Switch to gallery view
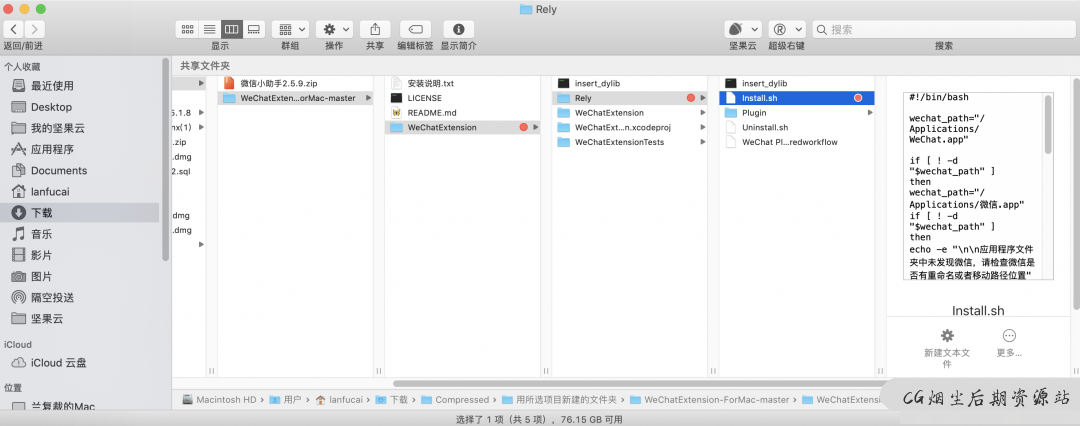 point(255,29)
